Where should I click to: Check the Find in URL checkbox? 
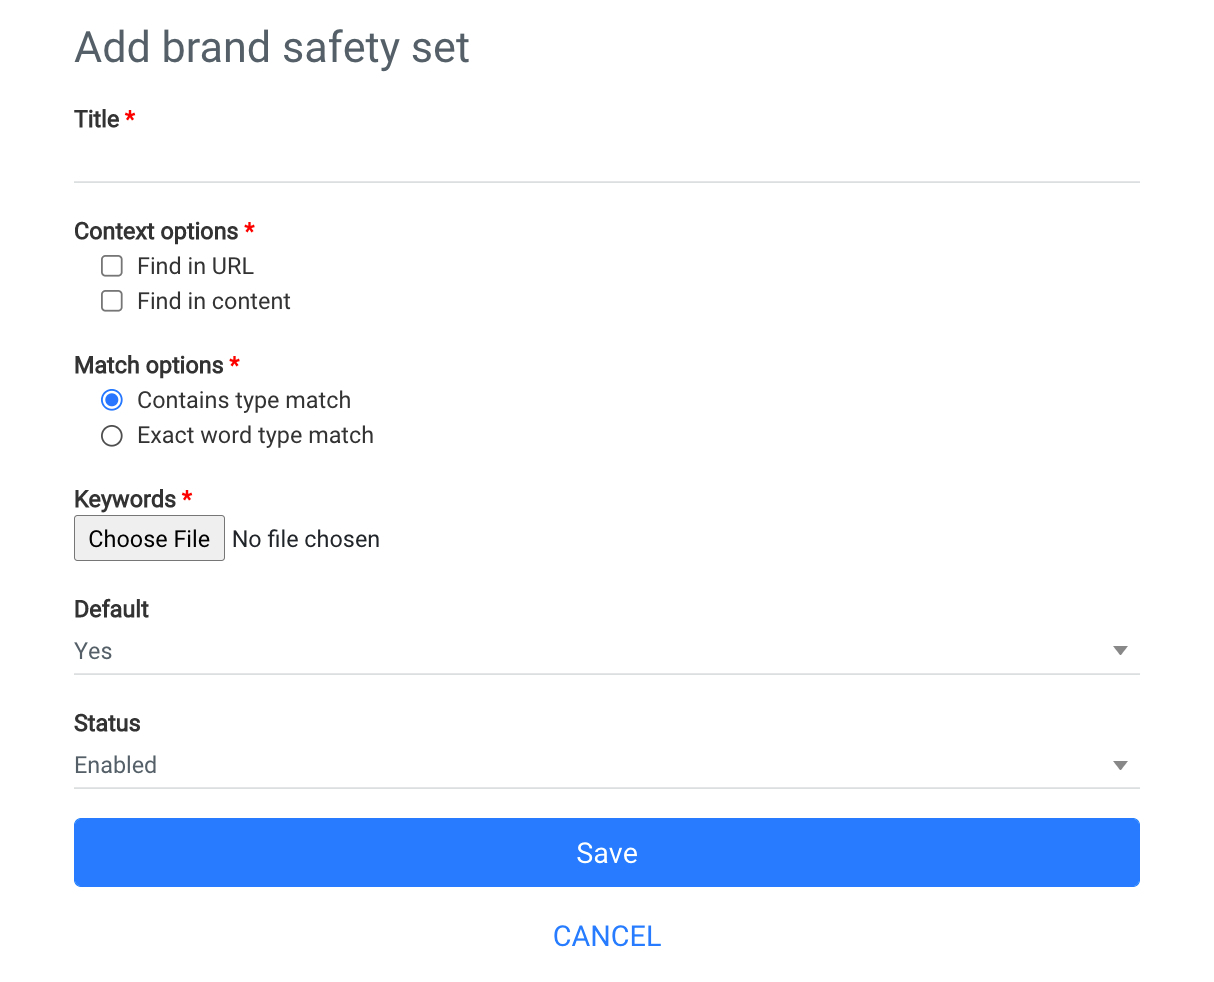pyautogui.click(x=111, y=266)
